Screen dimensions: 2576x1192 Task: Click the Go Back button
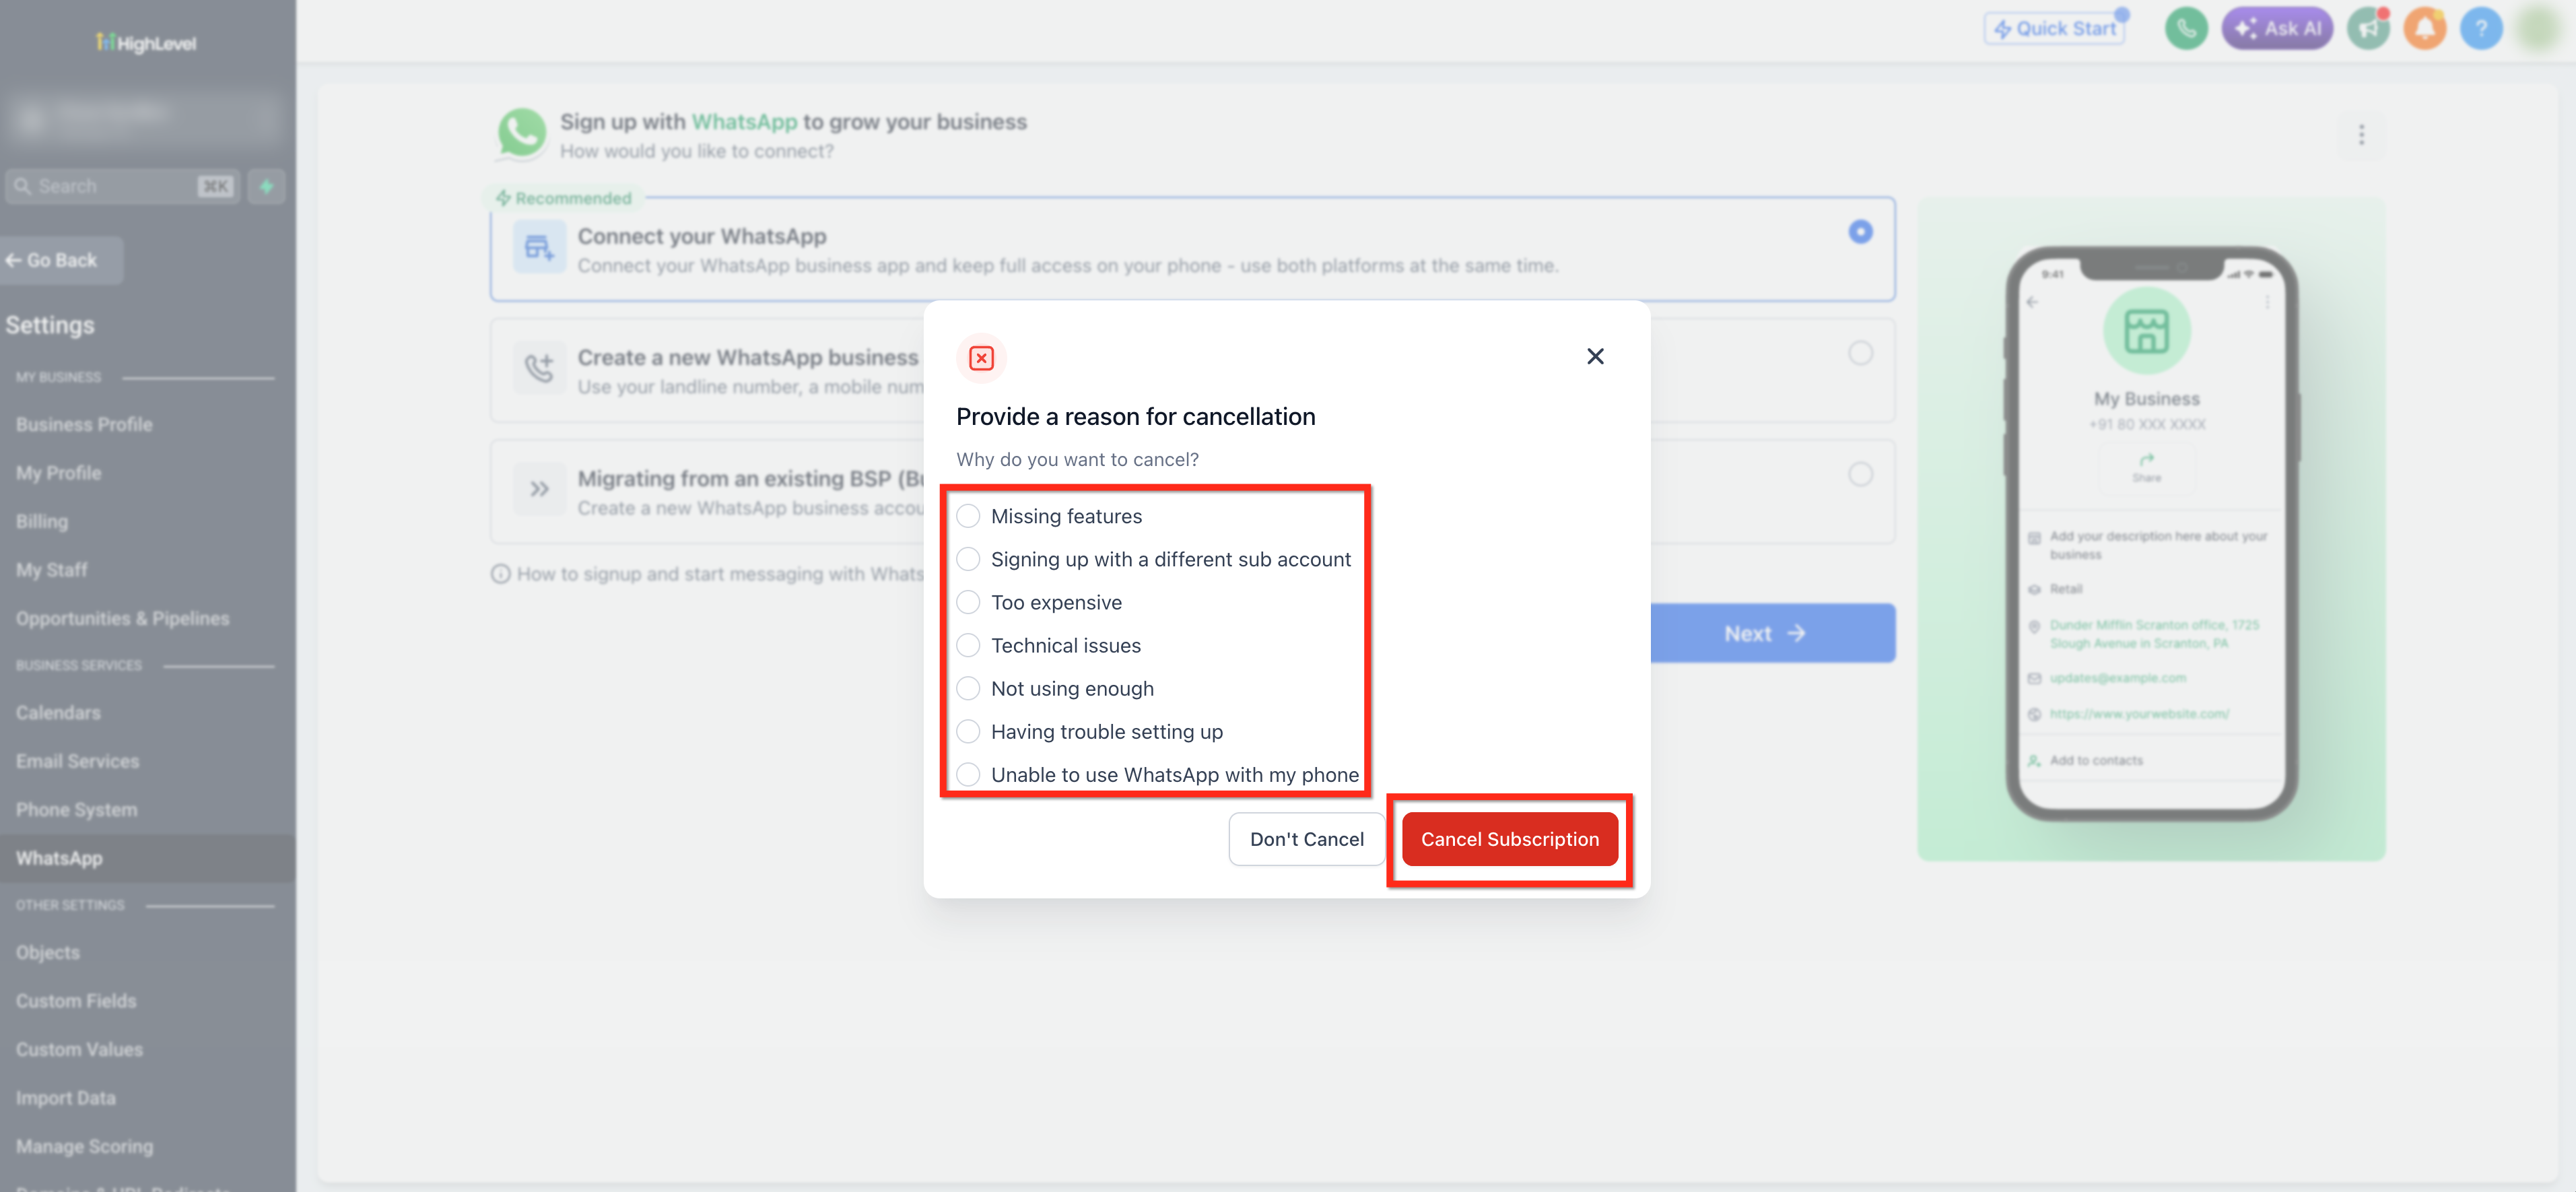coord(61,260)
